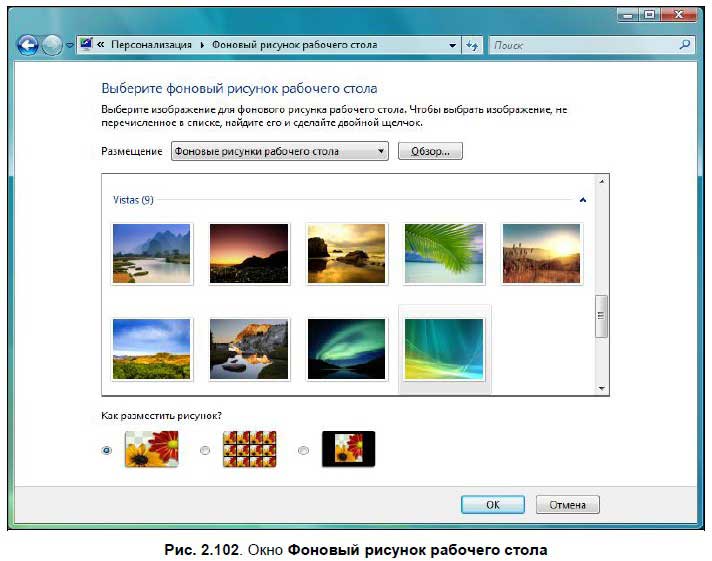Click the magnifier search icon

(685, 45)
